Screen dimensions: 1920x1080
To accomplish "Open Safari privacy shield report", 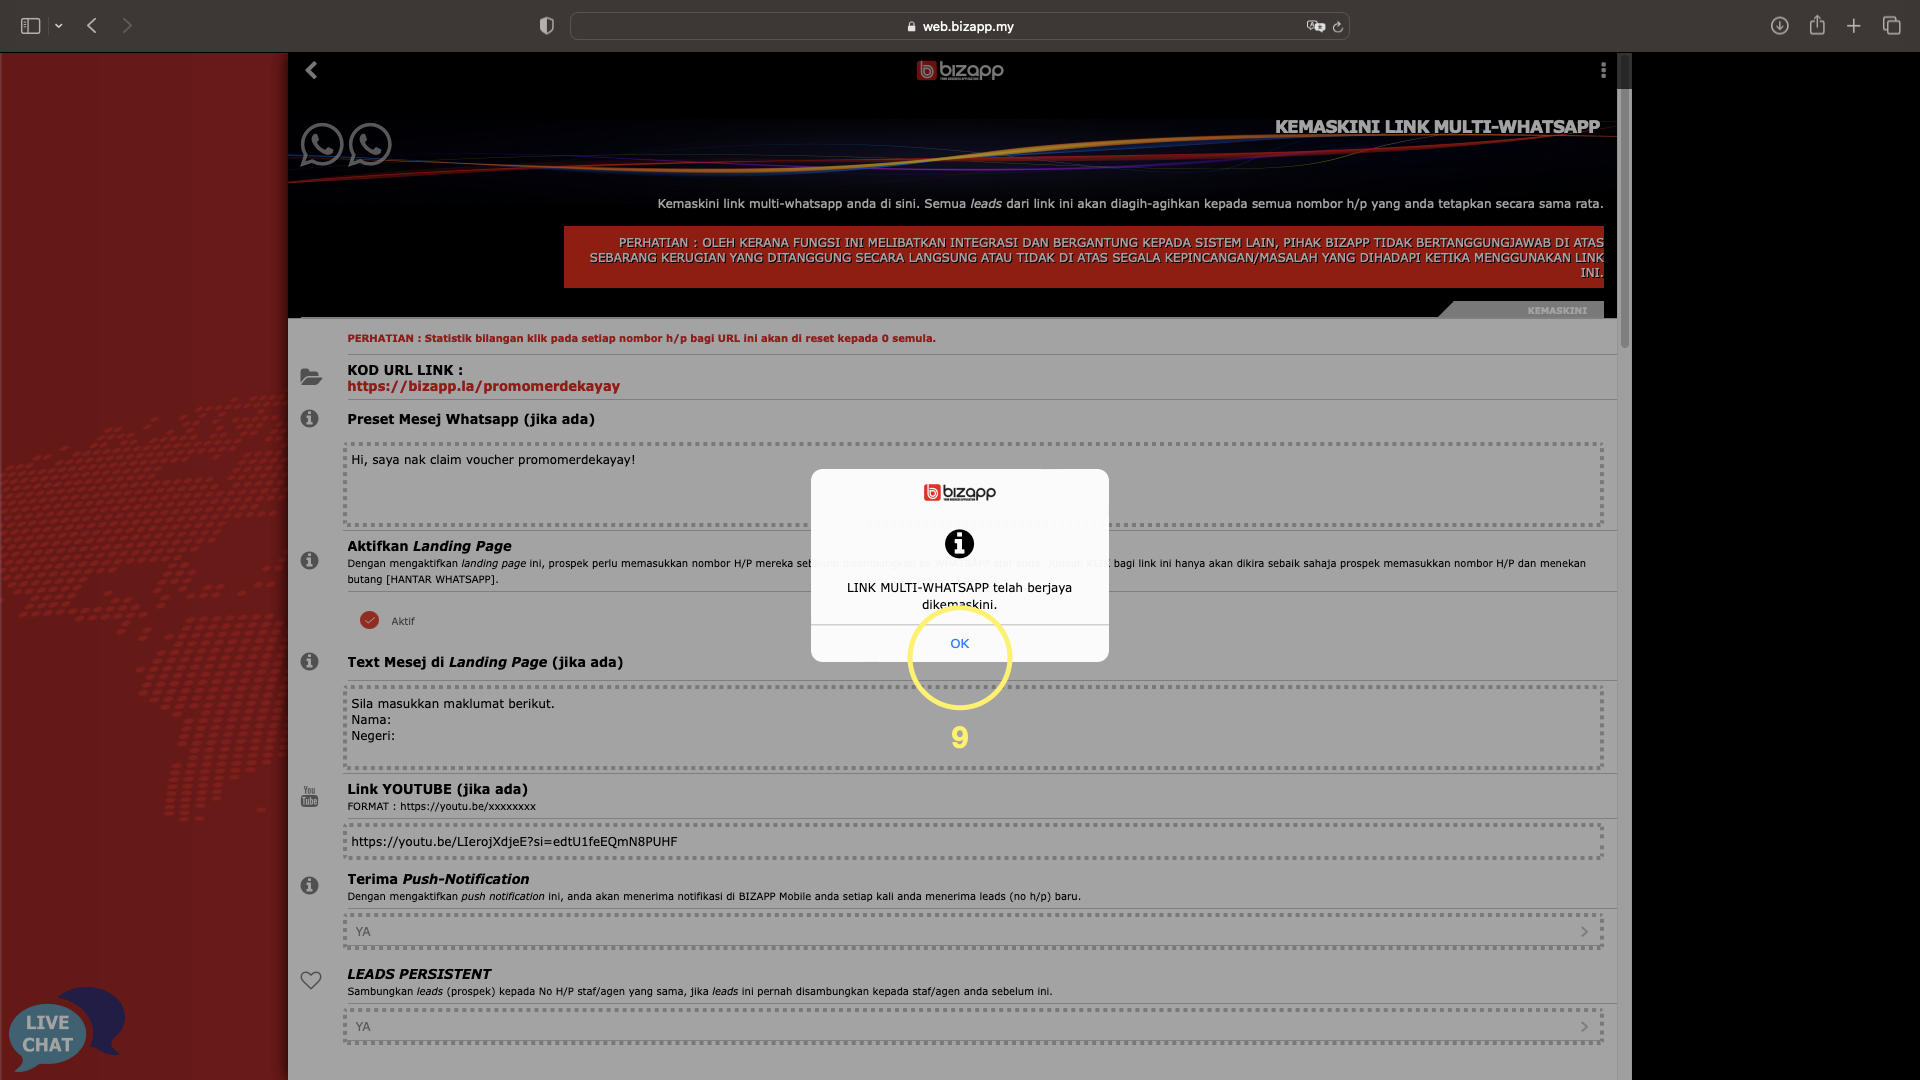I will pyautogui.click(x=546, y=26).
